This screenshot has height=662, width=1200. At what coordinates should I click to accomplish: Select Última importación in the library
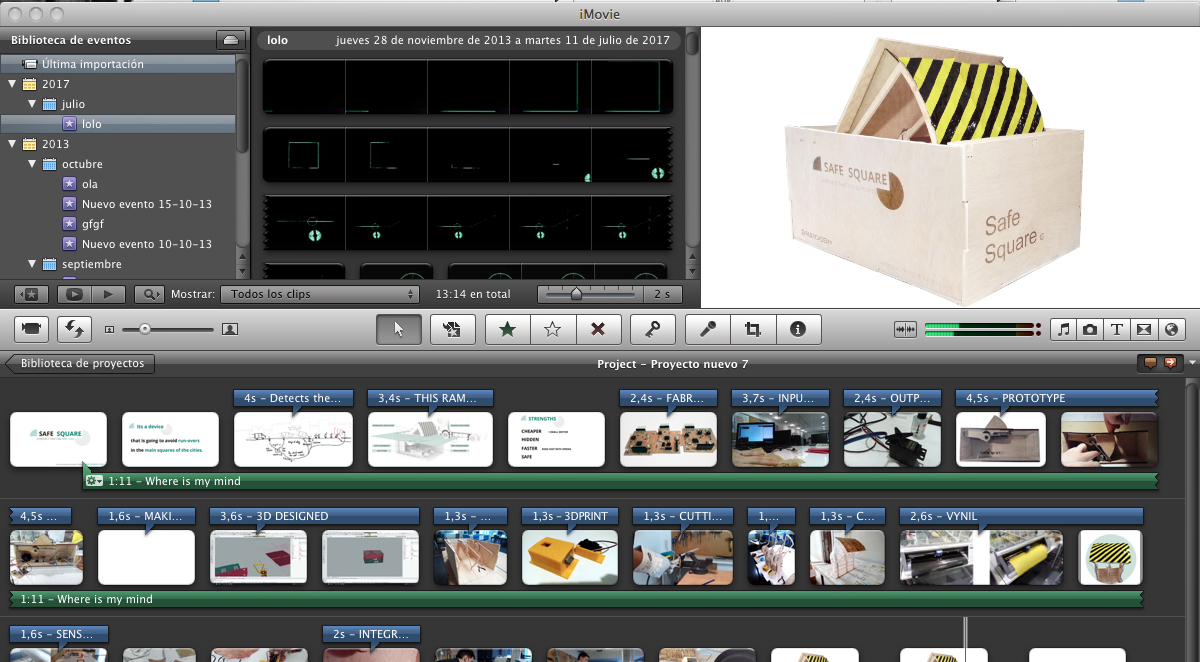click(118, 64)
